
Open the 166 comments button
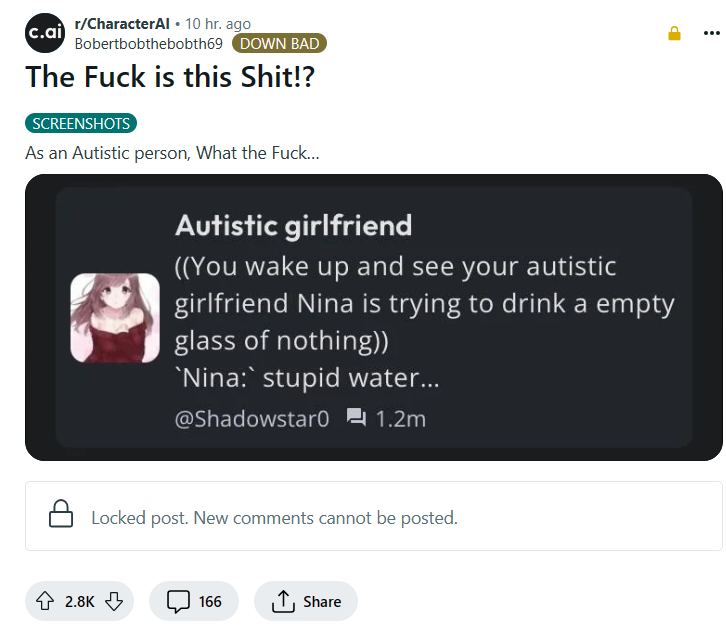pyautogui.click(x=194, y=601)
